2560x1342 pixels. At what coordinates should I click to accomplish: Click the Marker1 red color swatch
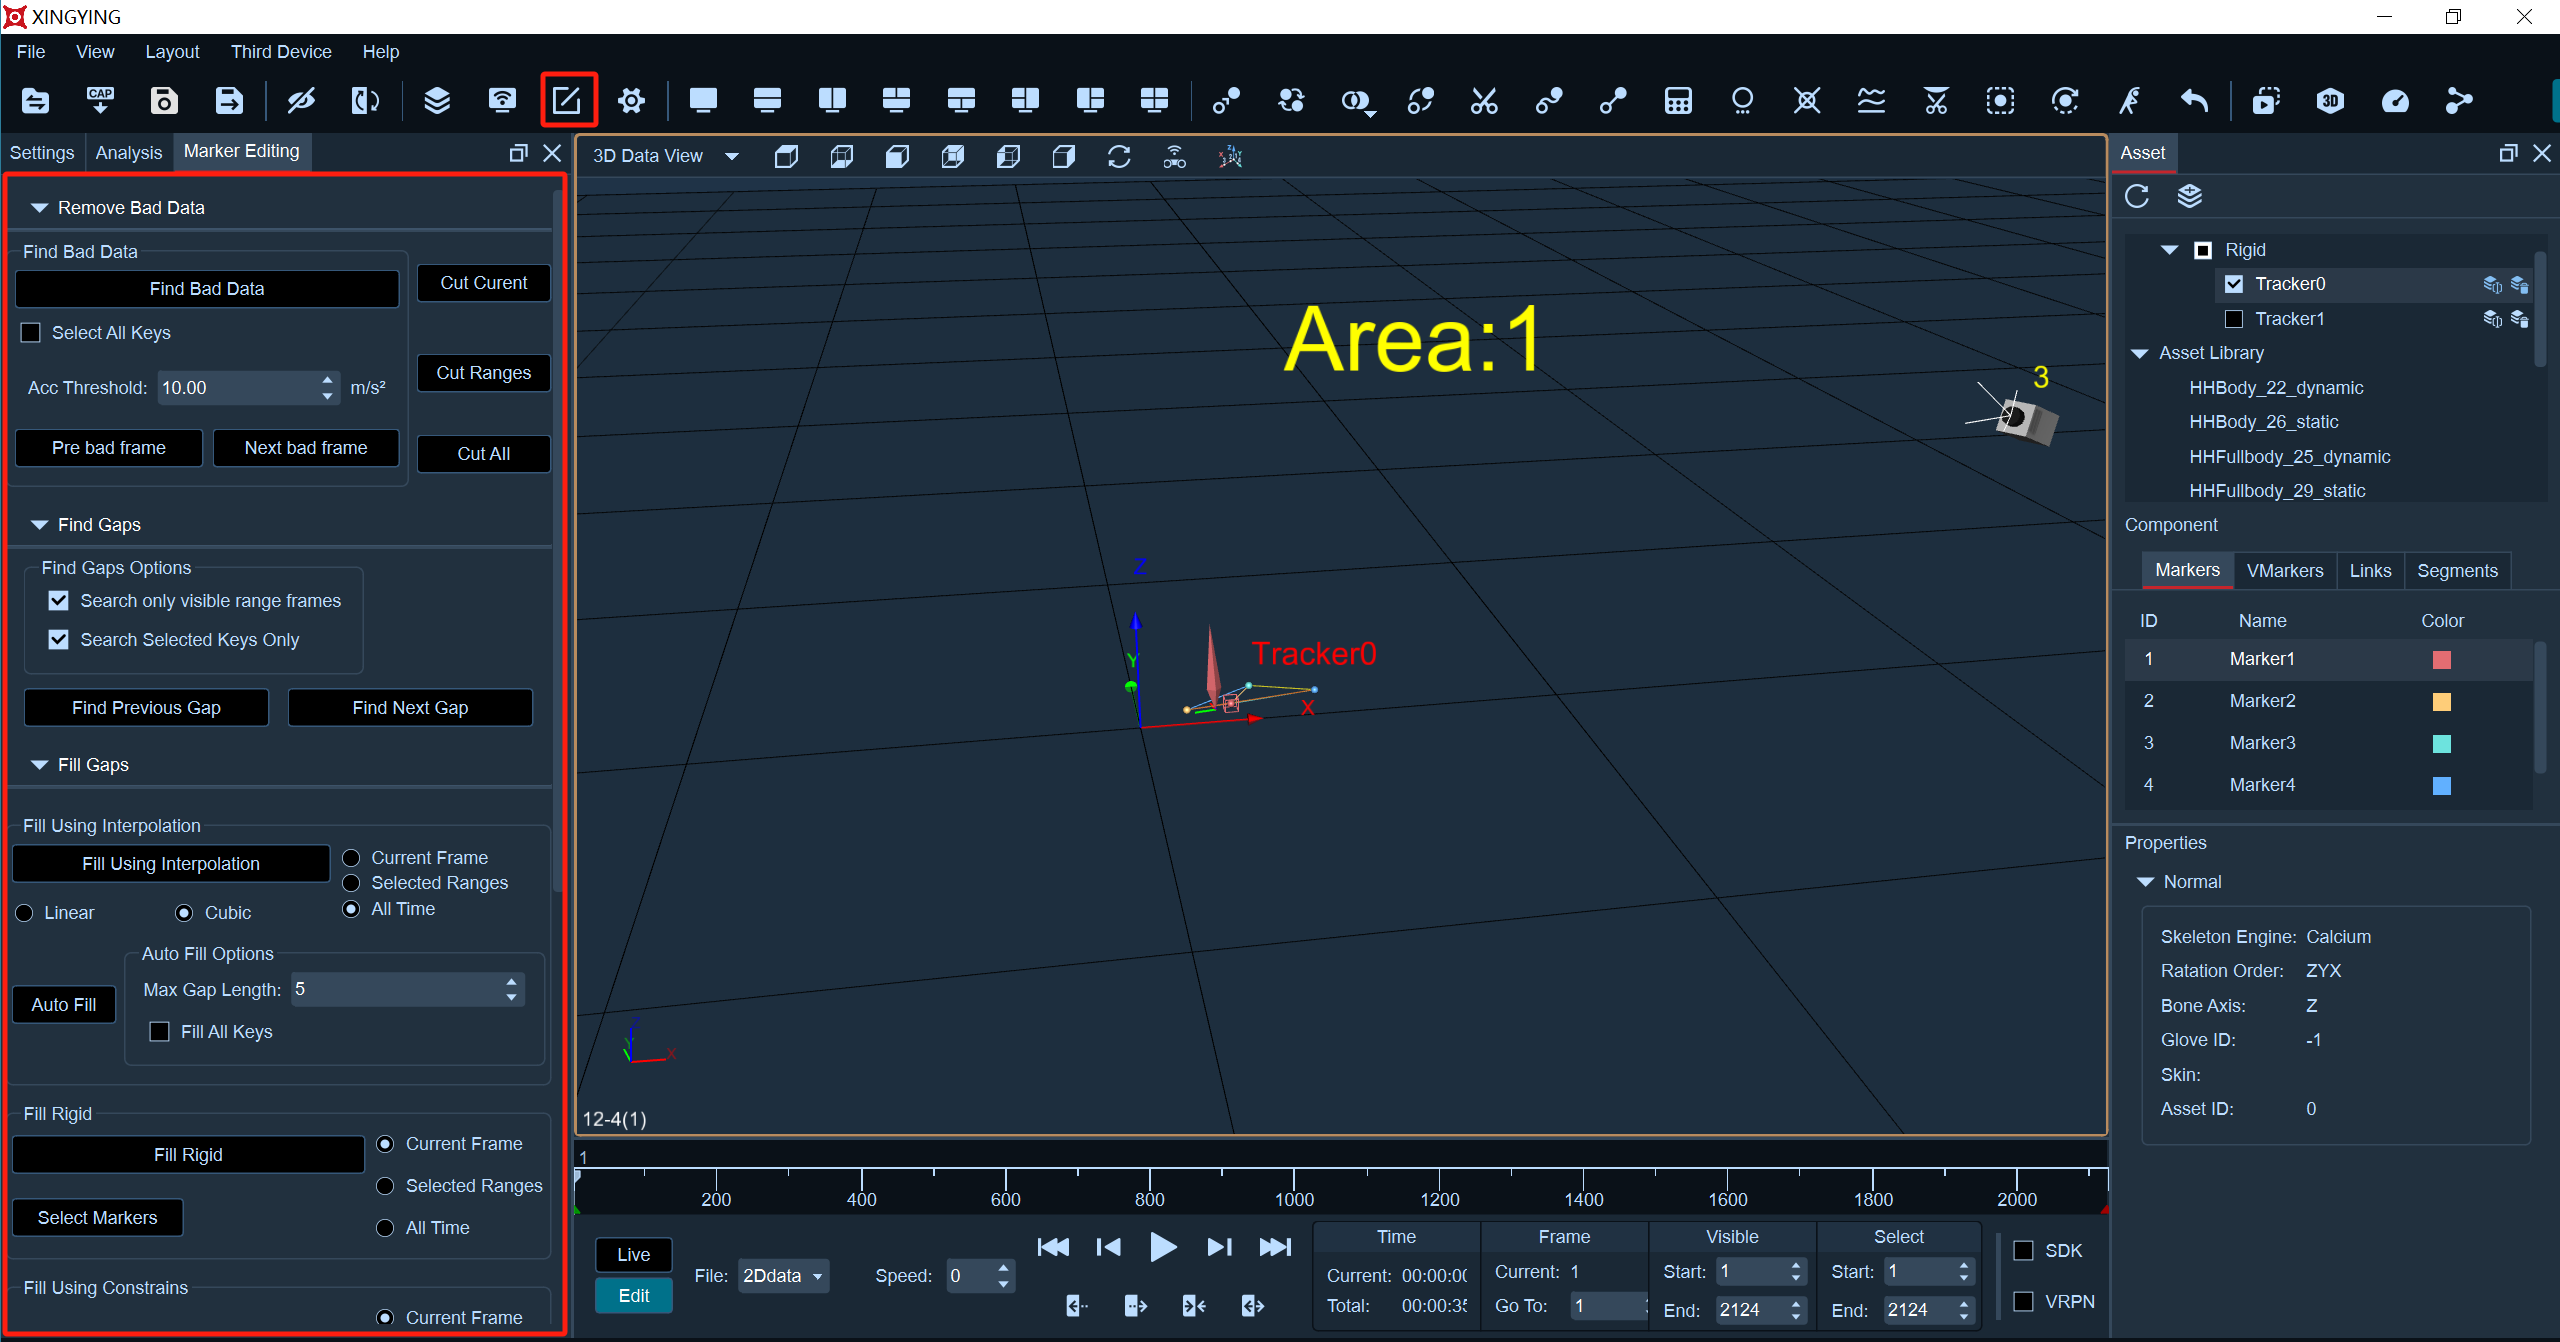2442,660
